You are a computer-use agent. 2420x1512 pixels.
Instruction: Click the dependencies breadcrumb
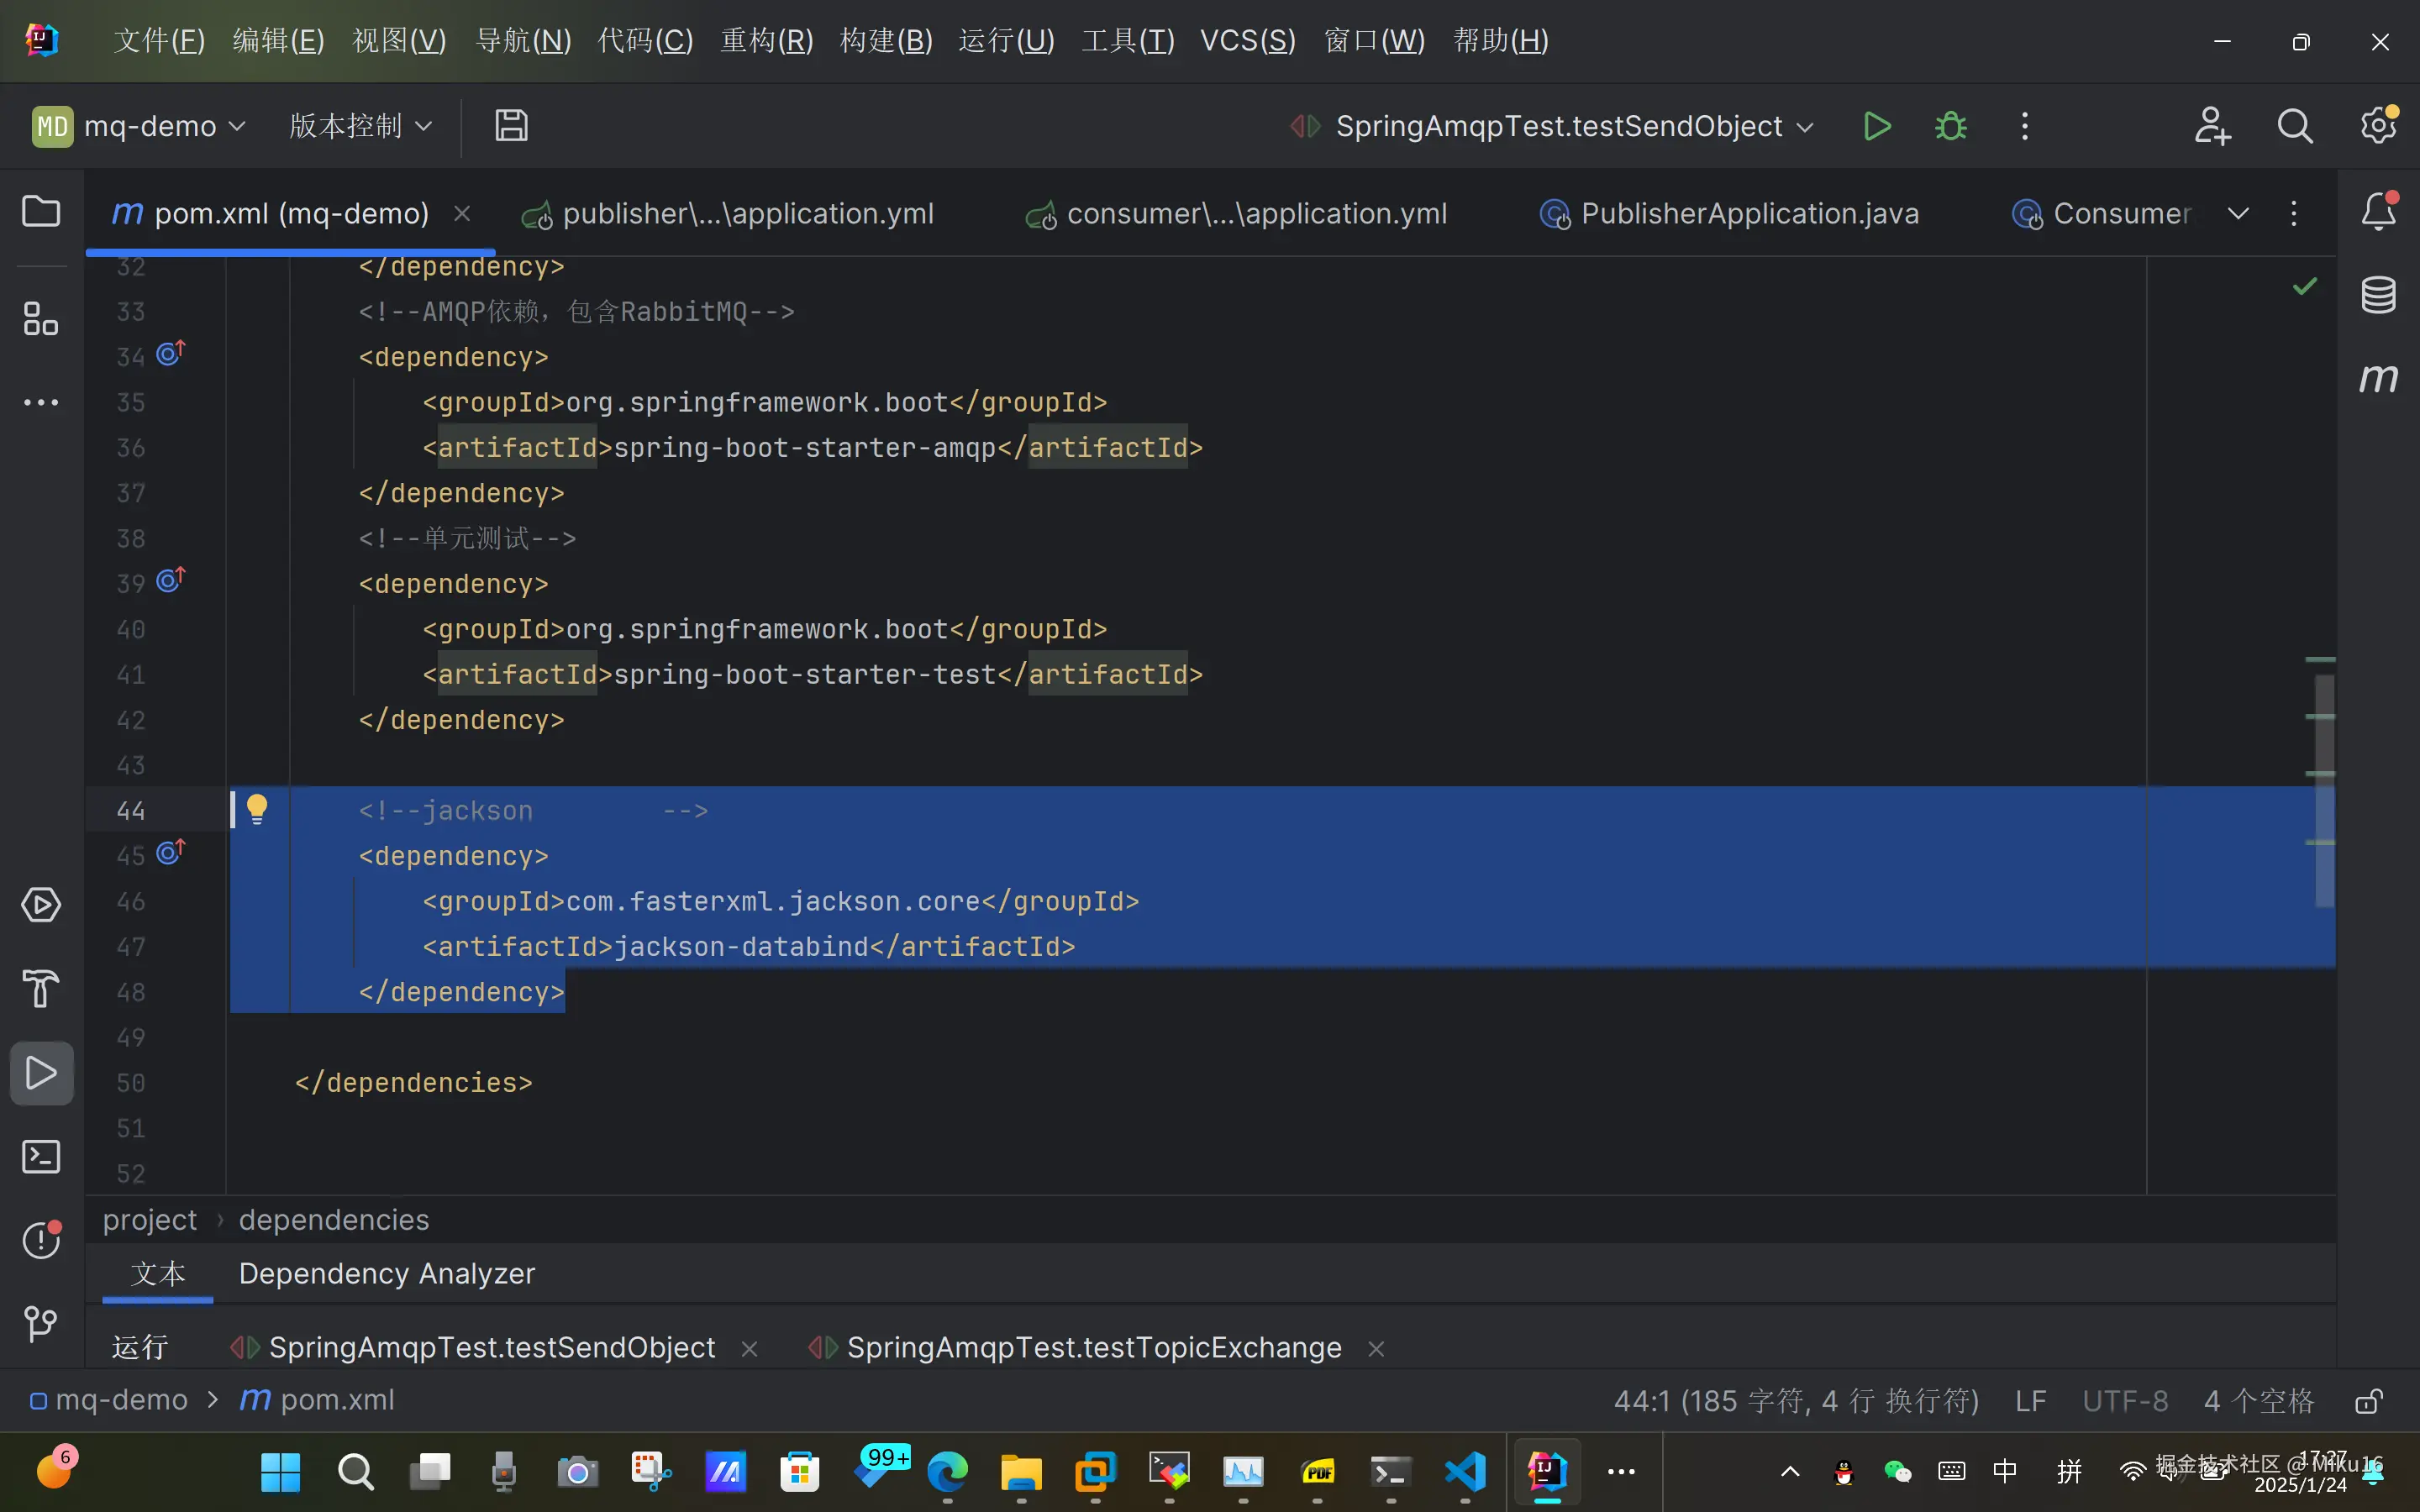pos(334,1220)
